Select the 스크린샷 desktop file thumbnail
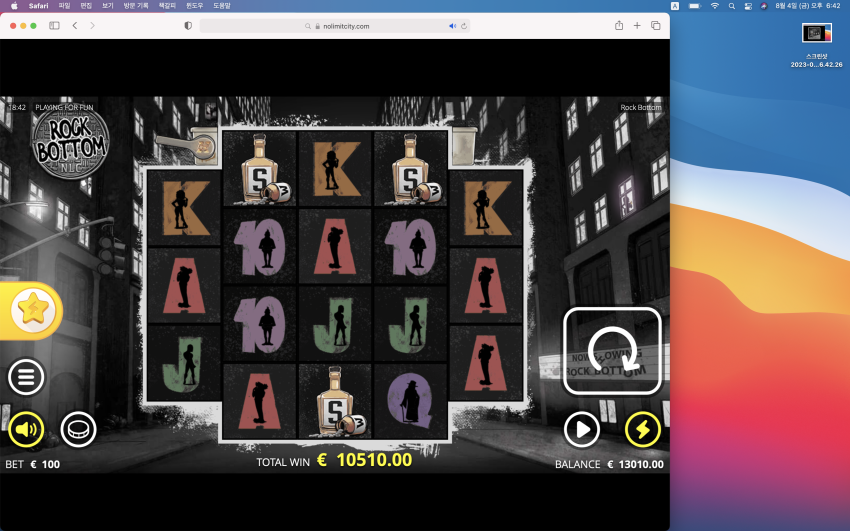Image resolution: width=850 pixels, height=531 pixels. 816,33
